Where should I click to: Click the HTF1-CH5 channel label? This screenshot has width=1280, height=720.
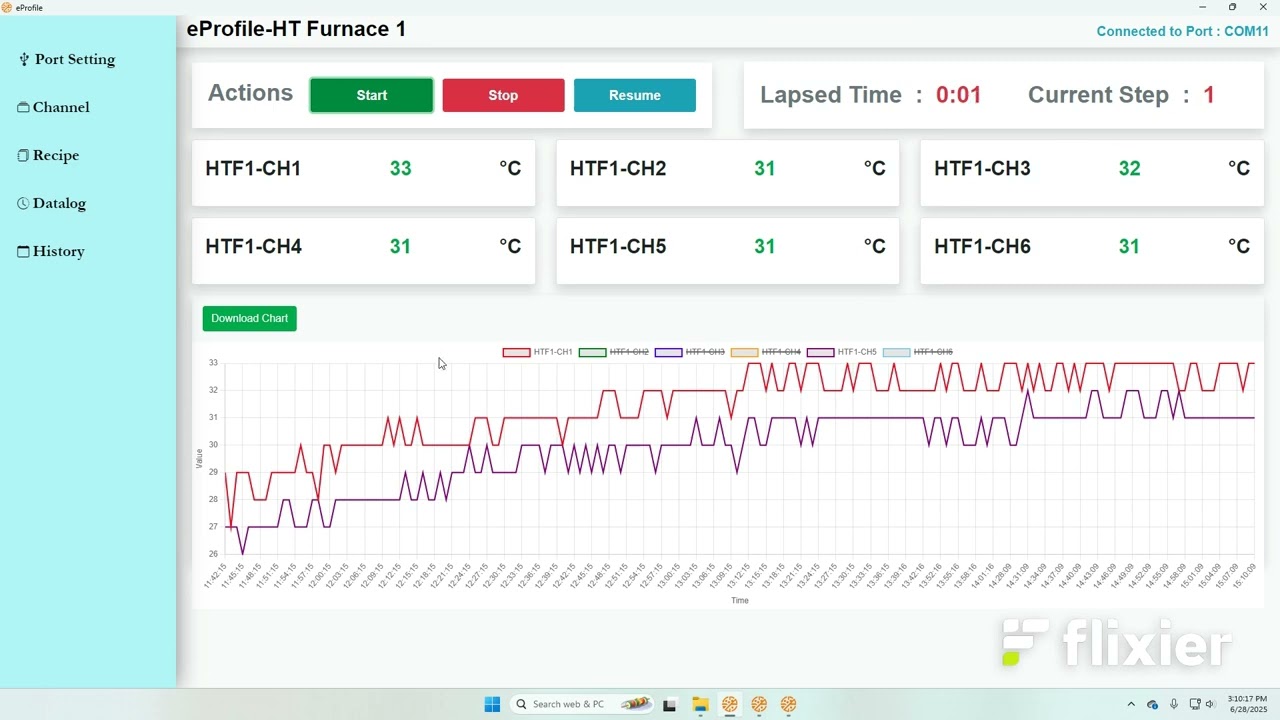(618, 246)
